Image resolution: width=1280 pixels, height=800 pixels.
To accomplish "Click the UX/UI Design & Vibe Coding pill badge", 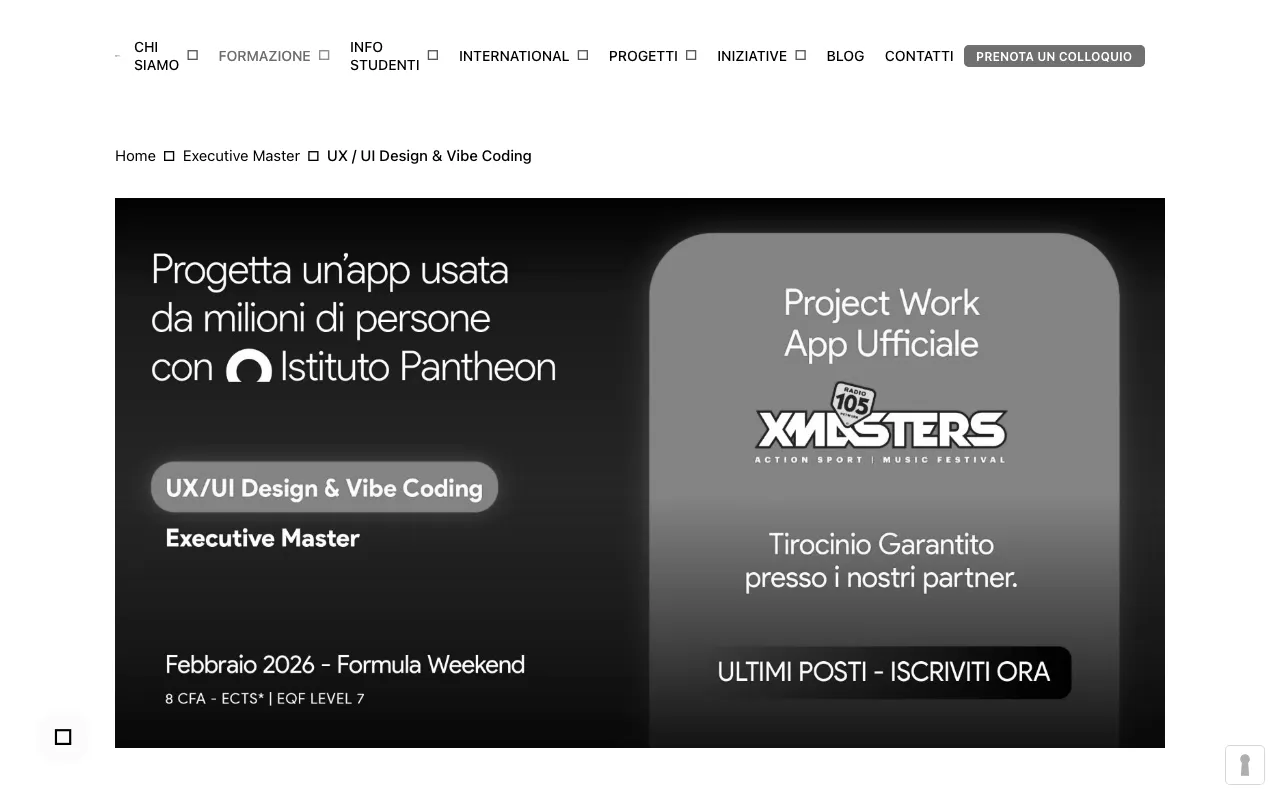I will point(324,487).
